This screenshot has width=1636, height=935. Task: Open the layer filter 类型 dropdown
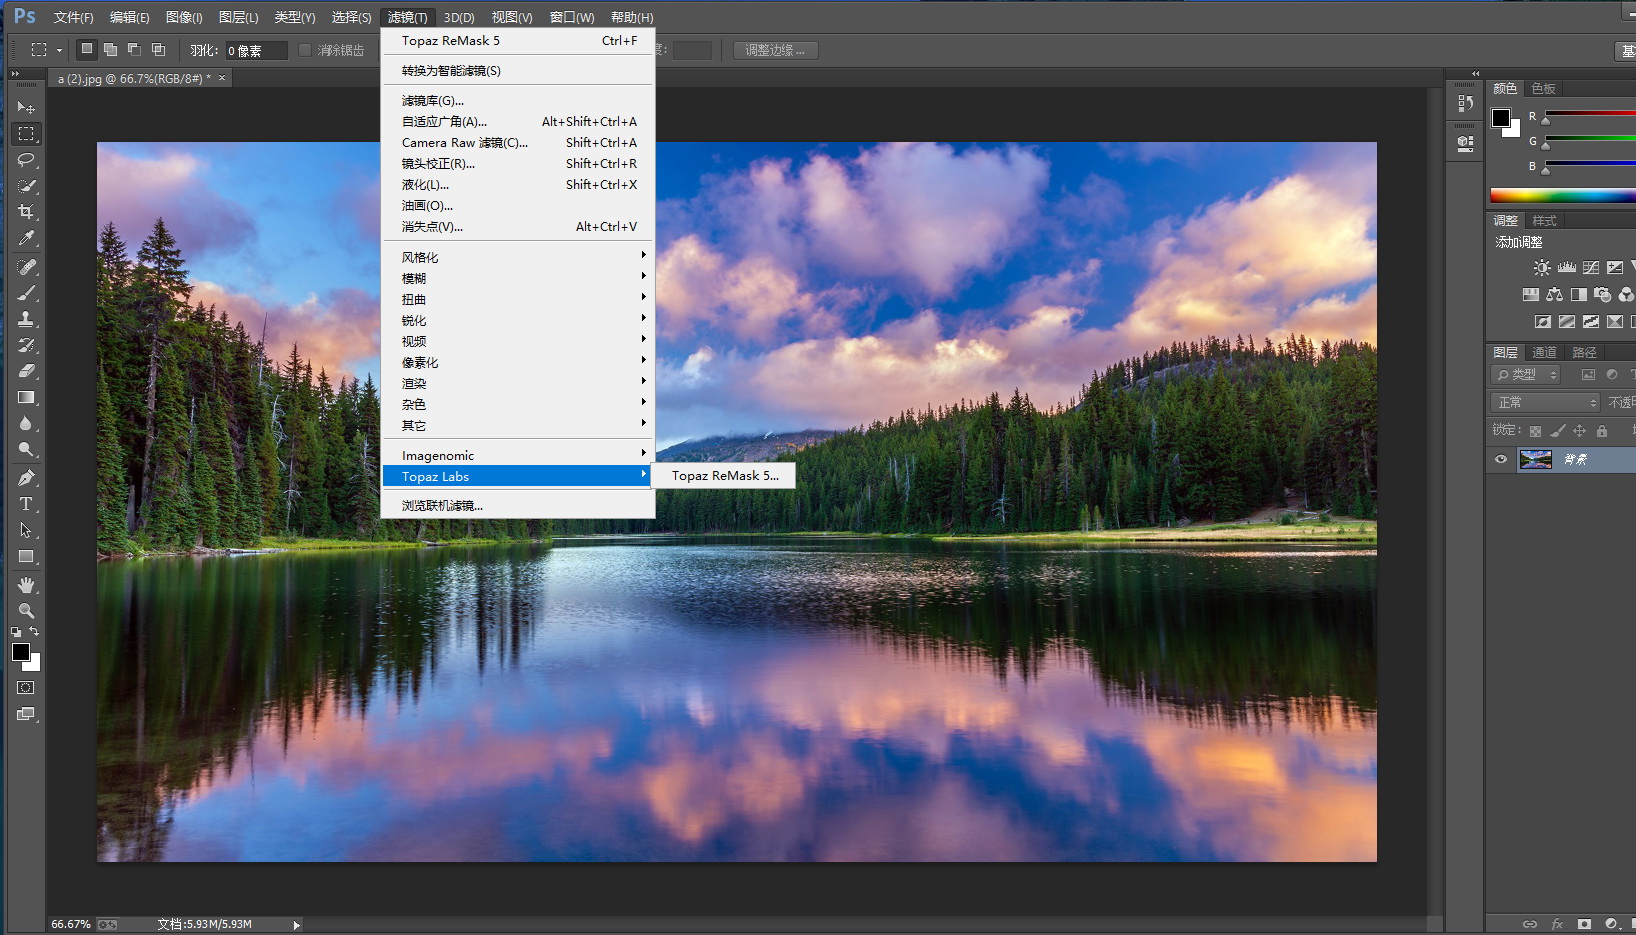pos(1525,374)
